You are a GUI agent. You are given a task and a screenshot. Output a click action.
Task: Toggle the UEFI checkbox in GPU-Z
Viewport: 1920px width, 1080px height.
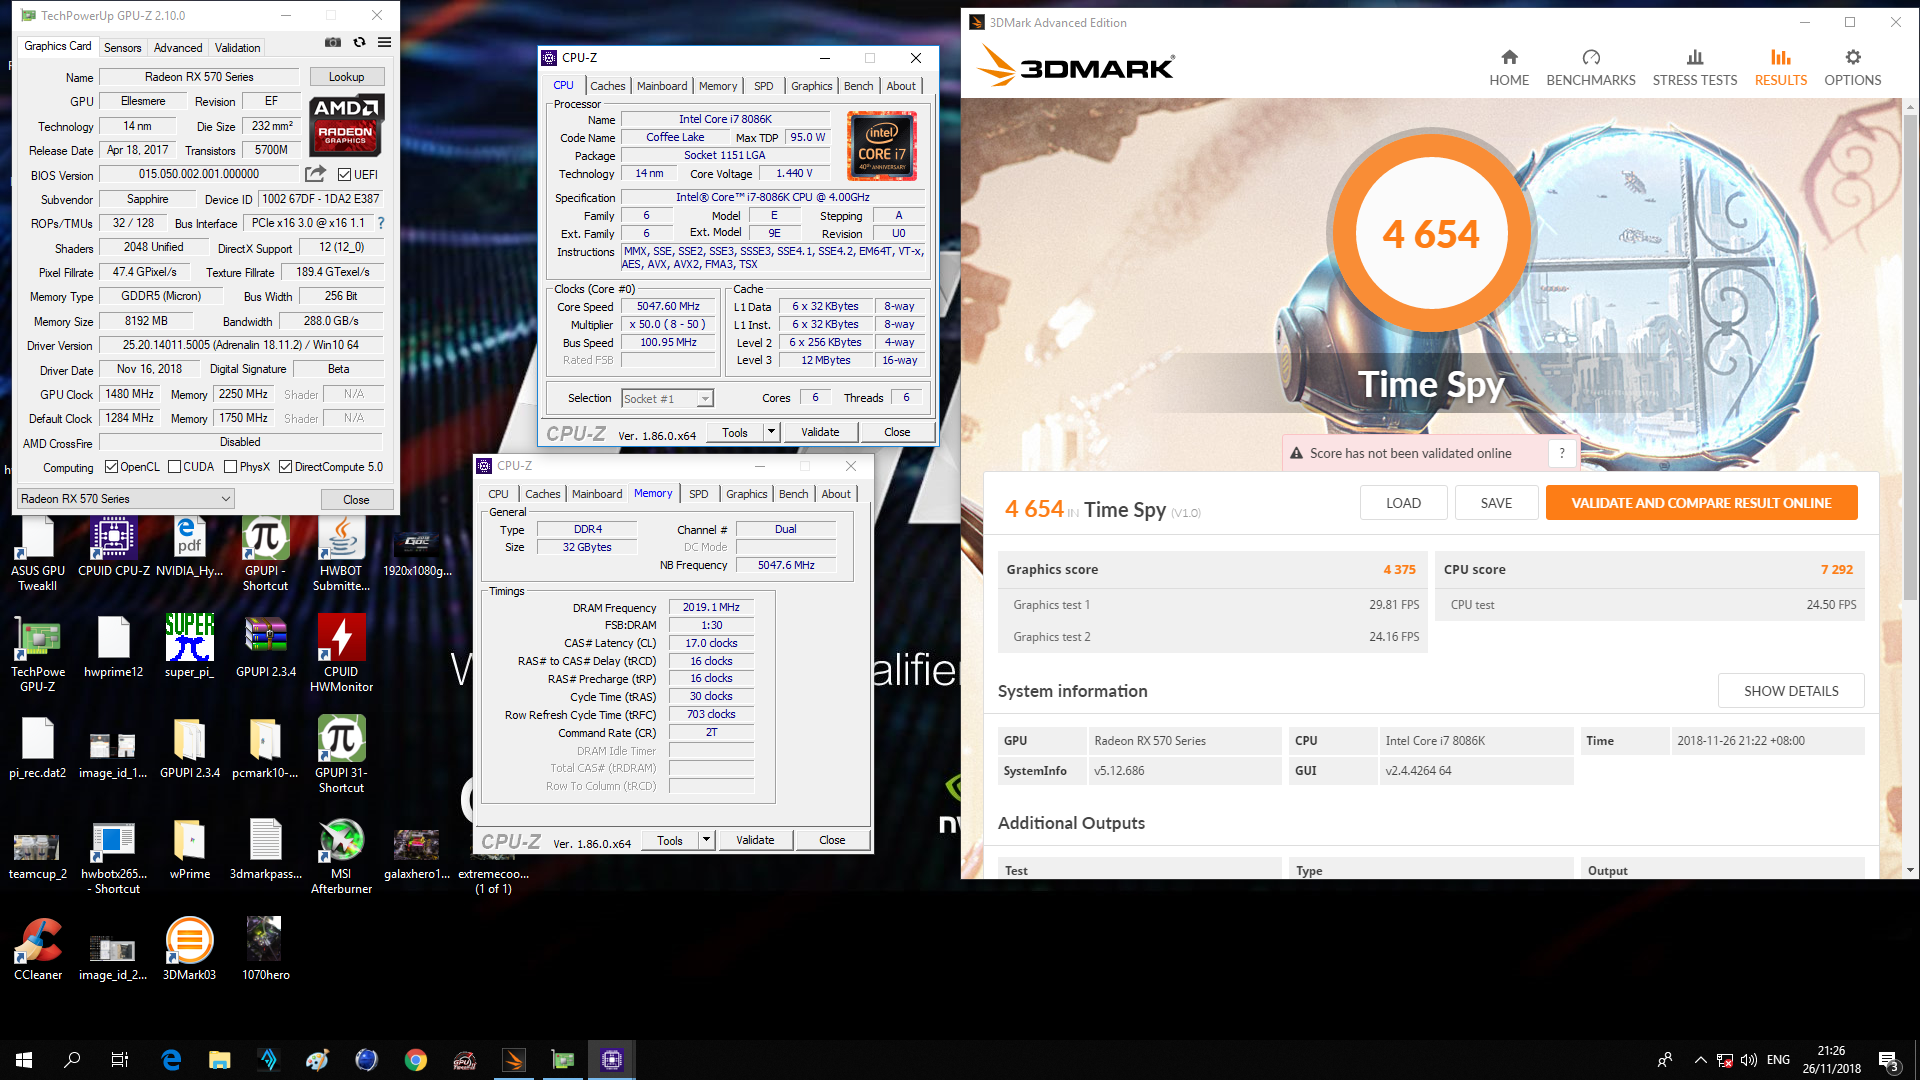344,175
